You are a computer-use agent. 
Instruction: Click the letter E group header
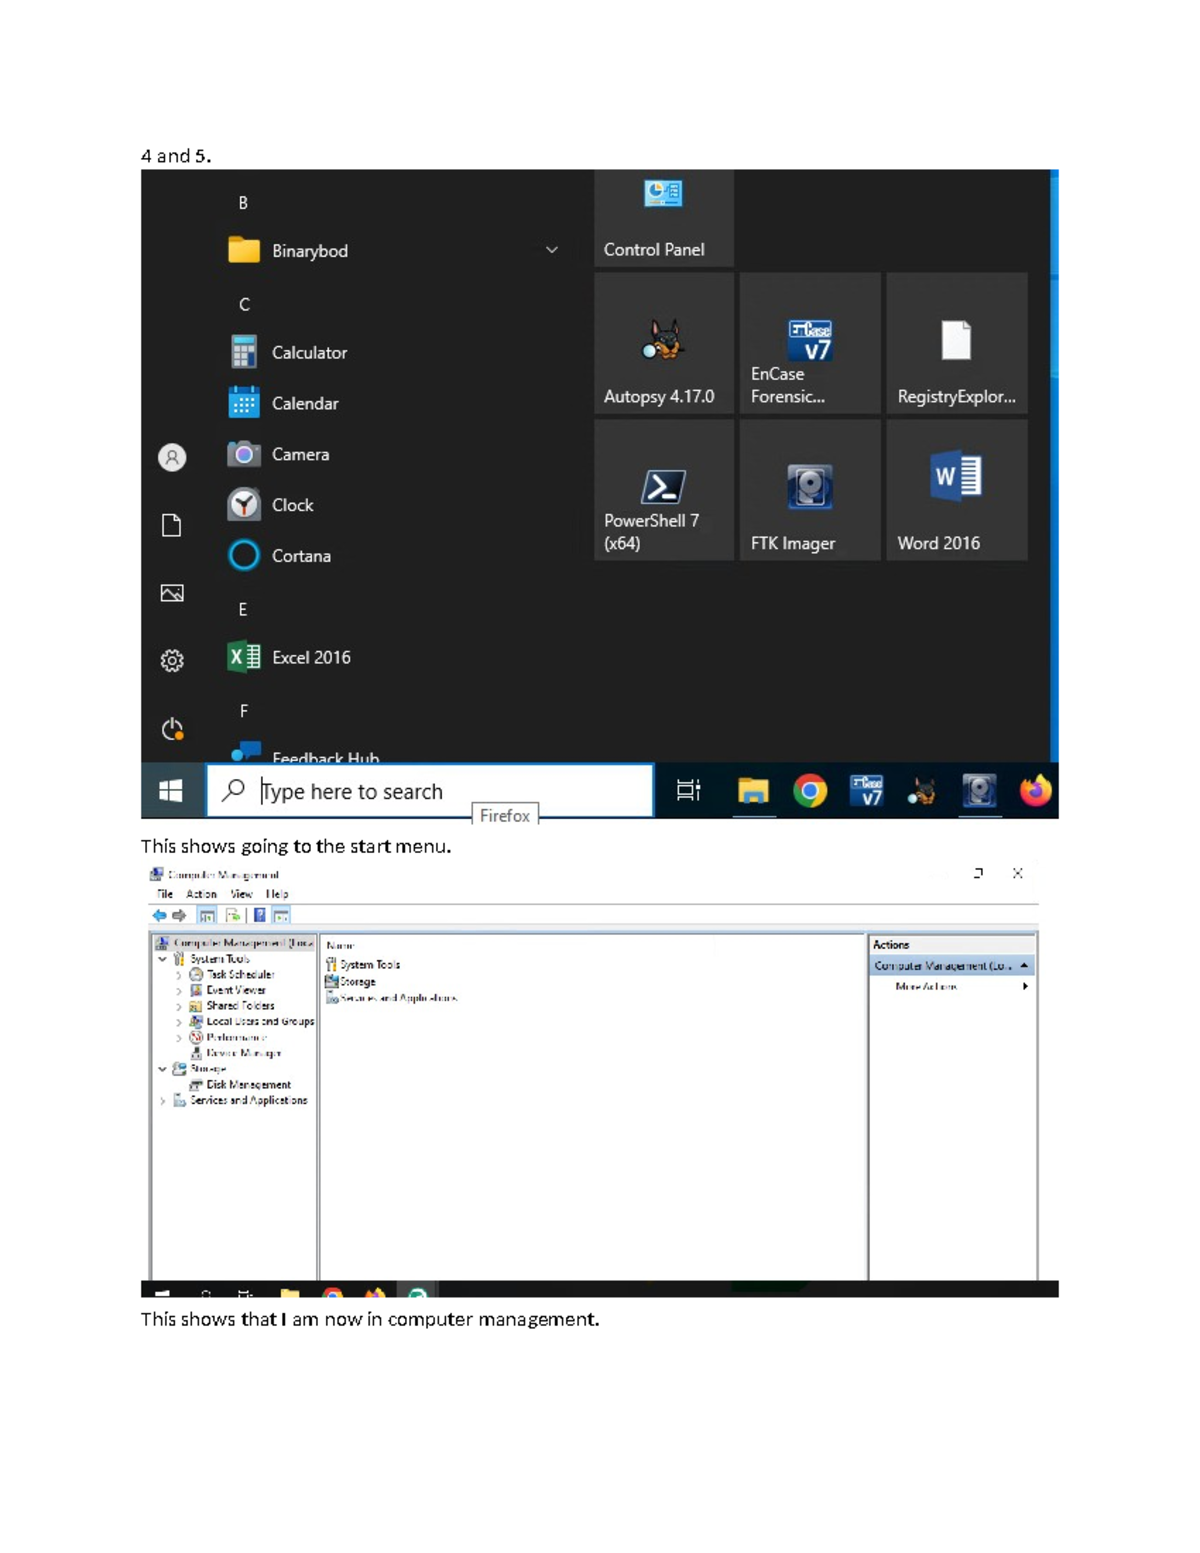pyautogui.click(x=243, y=609)
